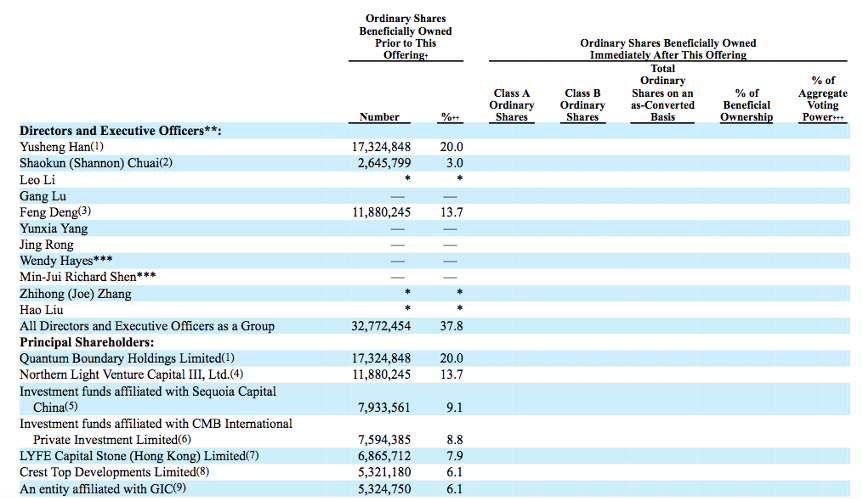Select the 7,933,561 Sequoia Capital China shares
Viewport: 862px width, 499px height.
click(x=379, y=407)
